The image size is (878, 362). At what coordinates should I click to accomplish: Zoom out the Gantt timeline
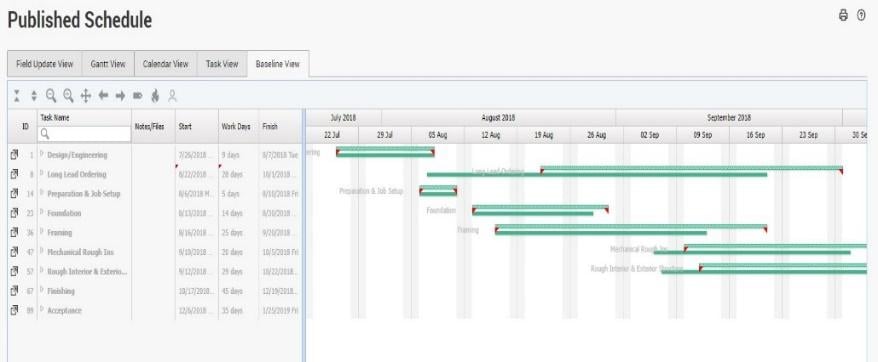click(x=51, y=96)
